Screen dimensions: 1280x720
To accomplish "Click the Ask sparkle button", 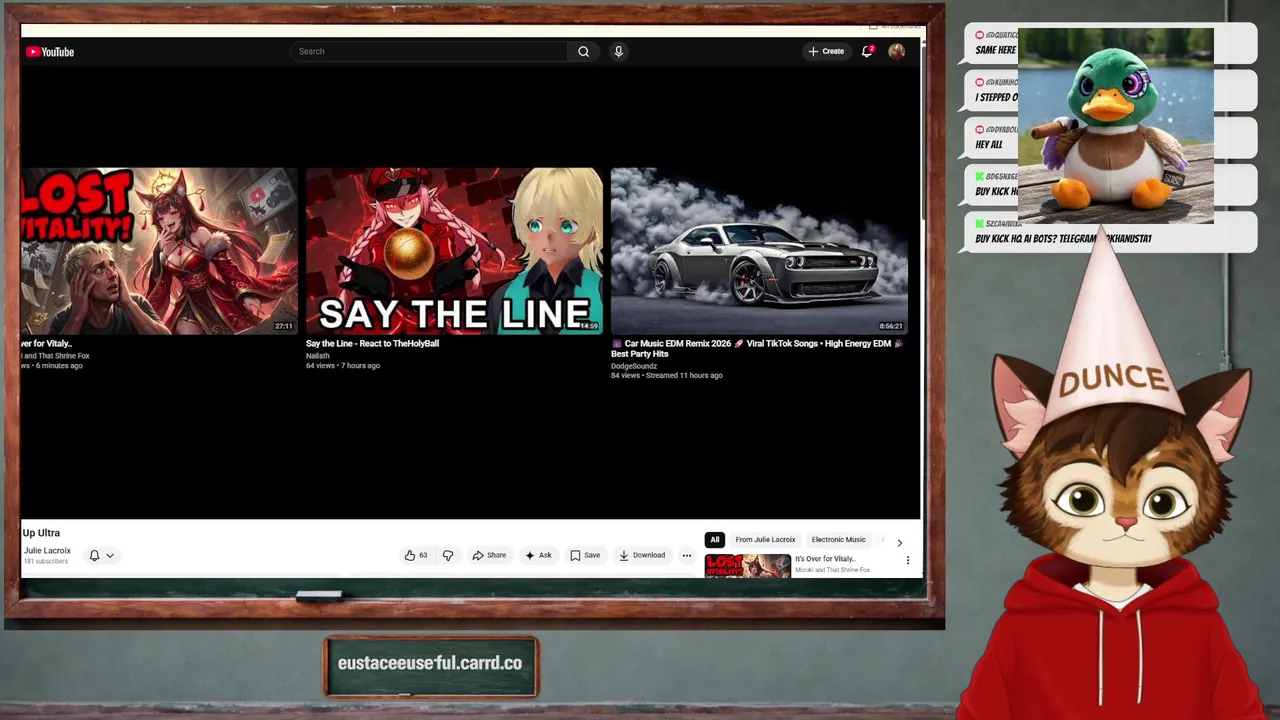I will 538,555.
